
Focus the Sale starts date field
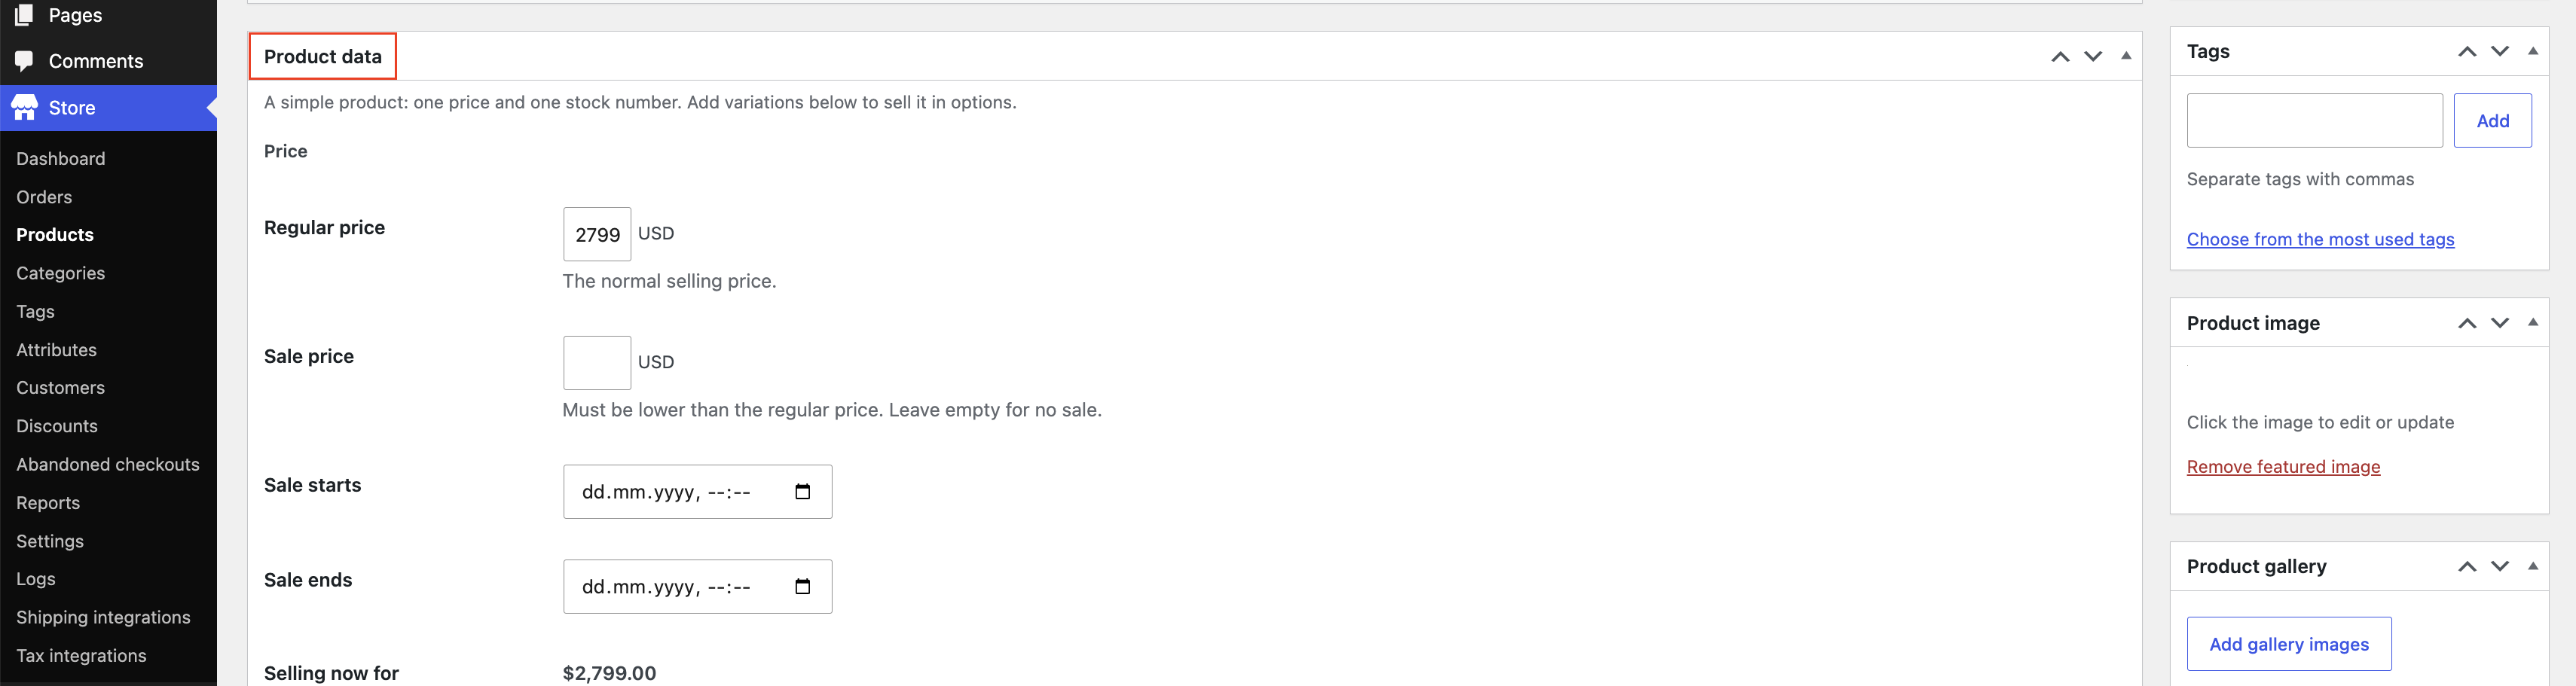click(697, 491)
